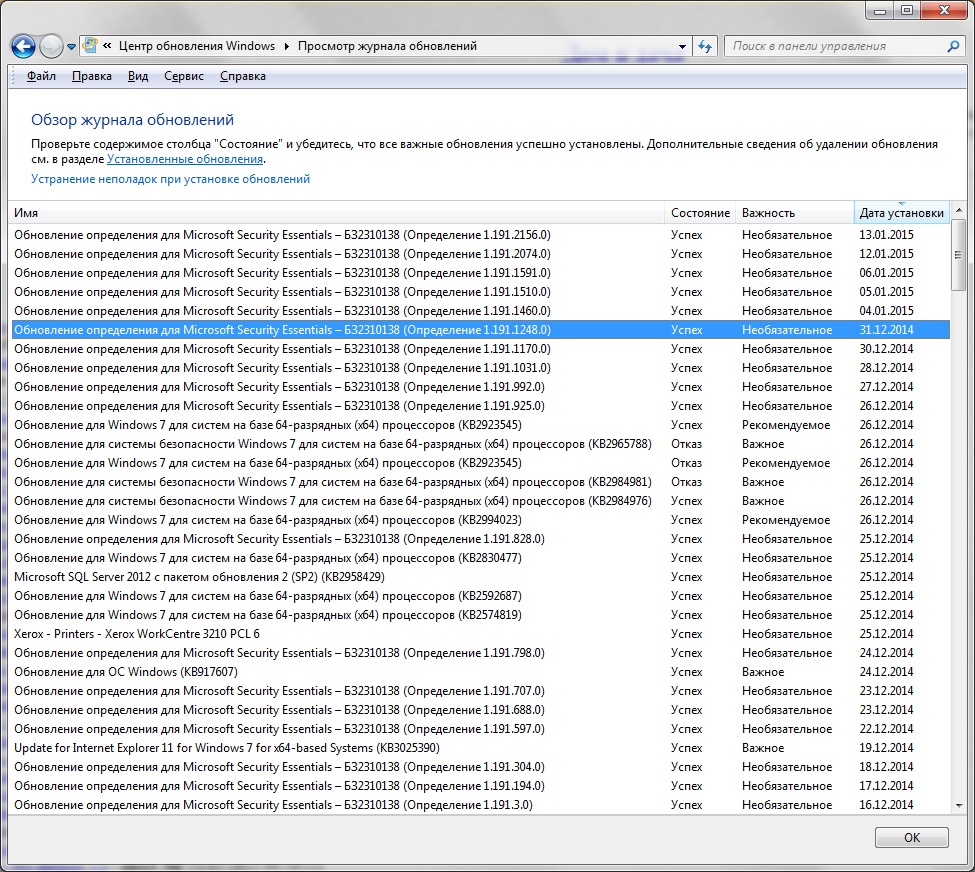Screen dimensions: 975x872
Task: Open the recent pages dropdown arrow
Action: 72,47
